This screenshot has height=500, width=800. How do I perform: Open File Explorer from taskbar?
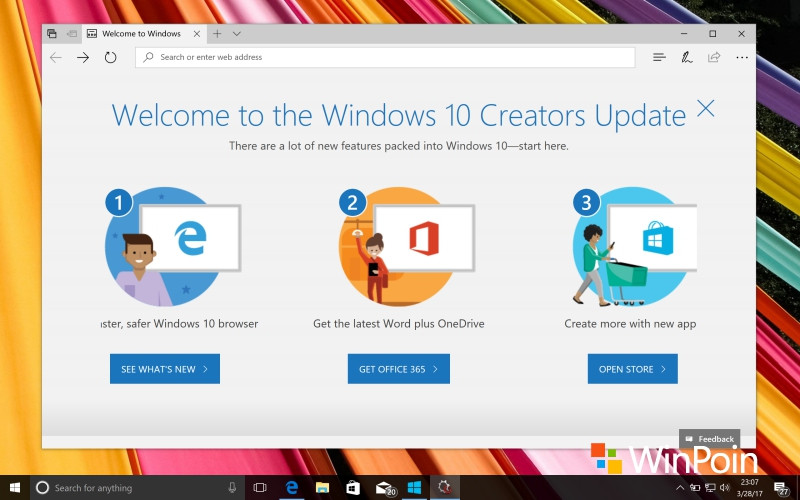322,488
